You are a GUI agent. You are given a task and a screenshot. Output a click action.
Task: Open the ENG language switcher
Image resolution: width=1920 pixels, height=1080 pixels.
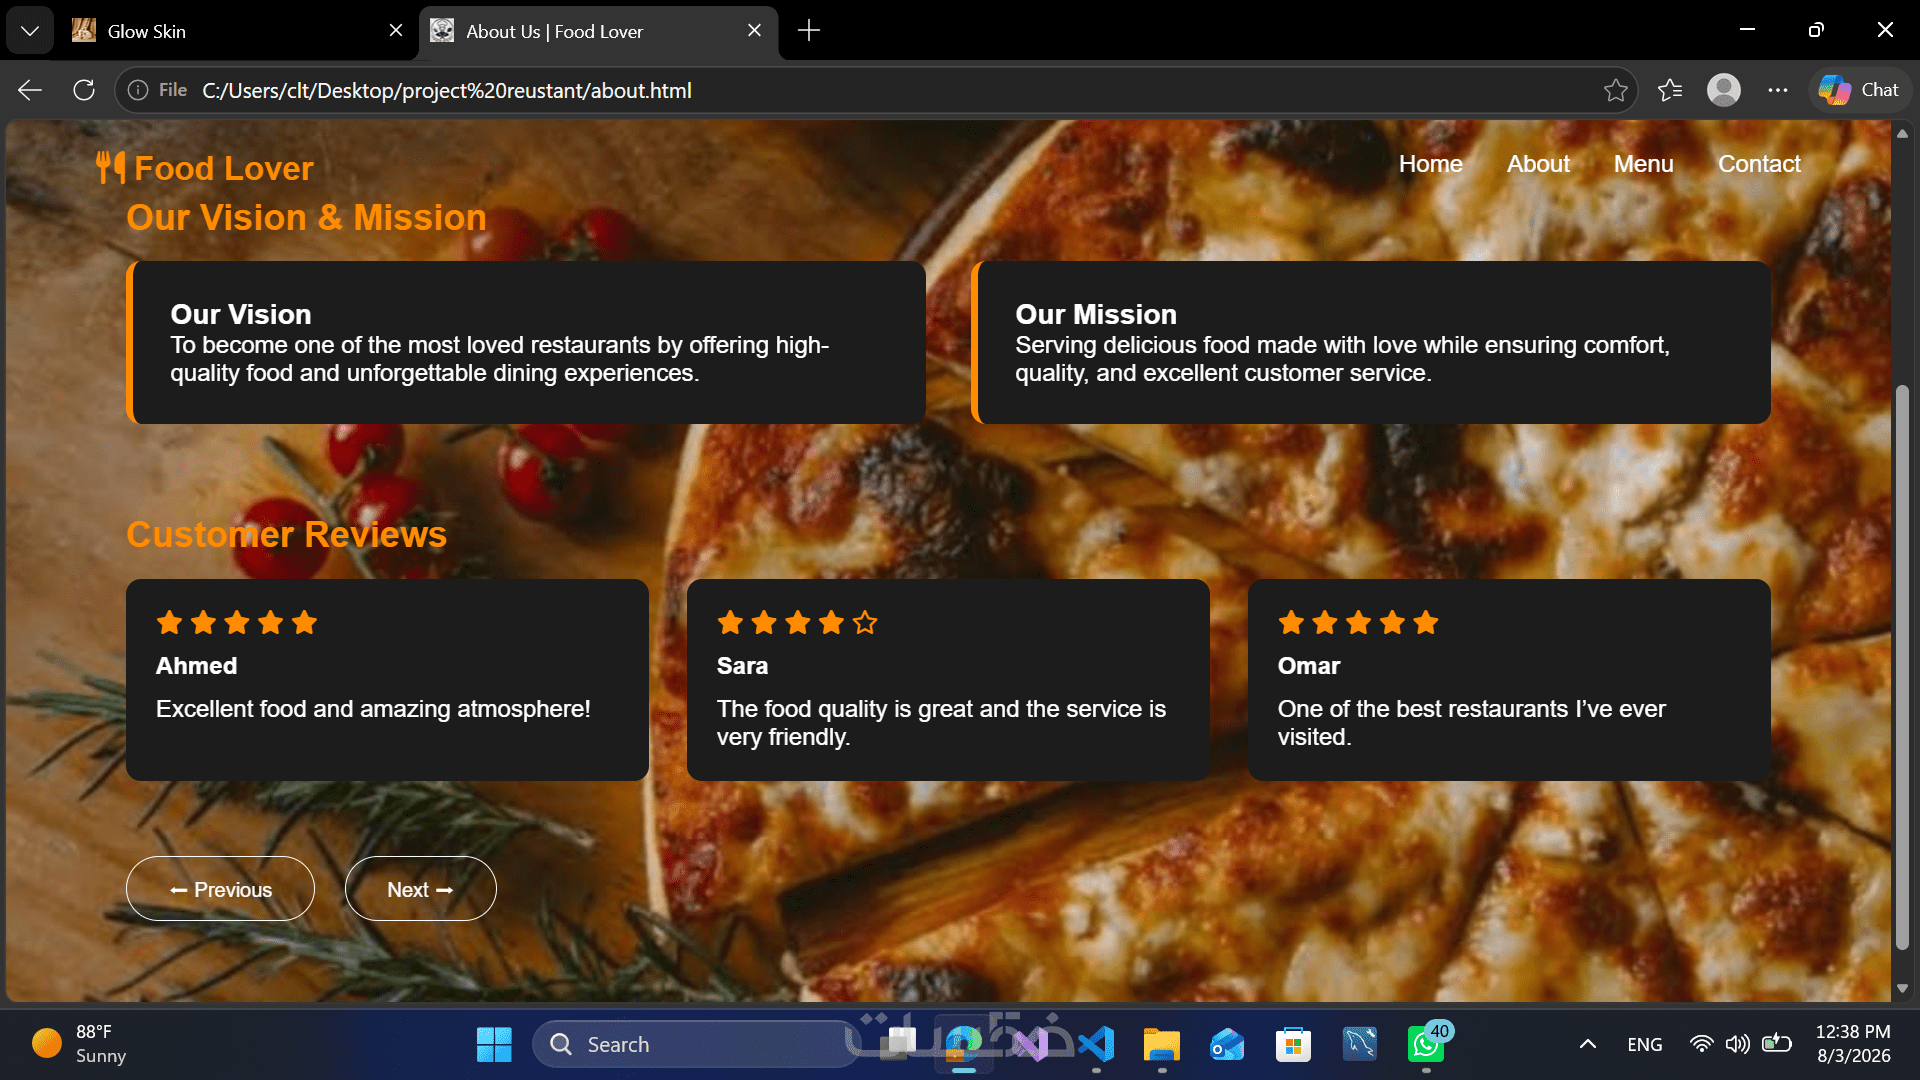[x=1645, y=1044]
